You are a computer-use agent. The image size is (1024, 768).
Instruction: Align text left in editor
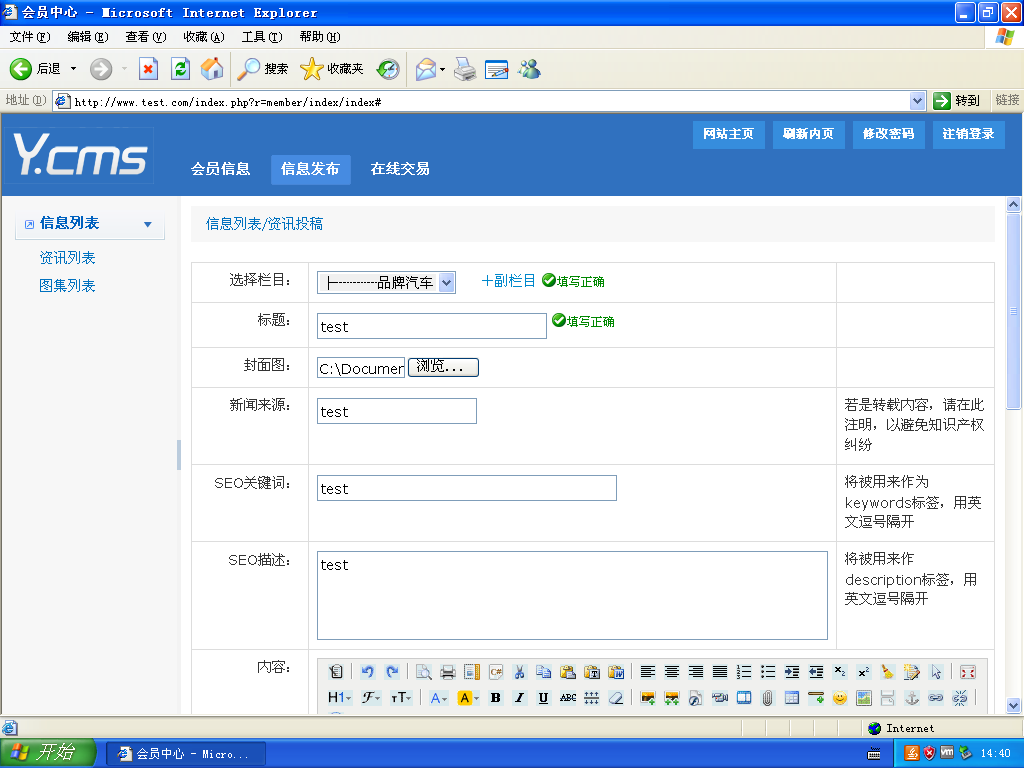tap(647, 671)
